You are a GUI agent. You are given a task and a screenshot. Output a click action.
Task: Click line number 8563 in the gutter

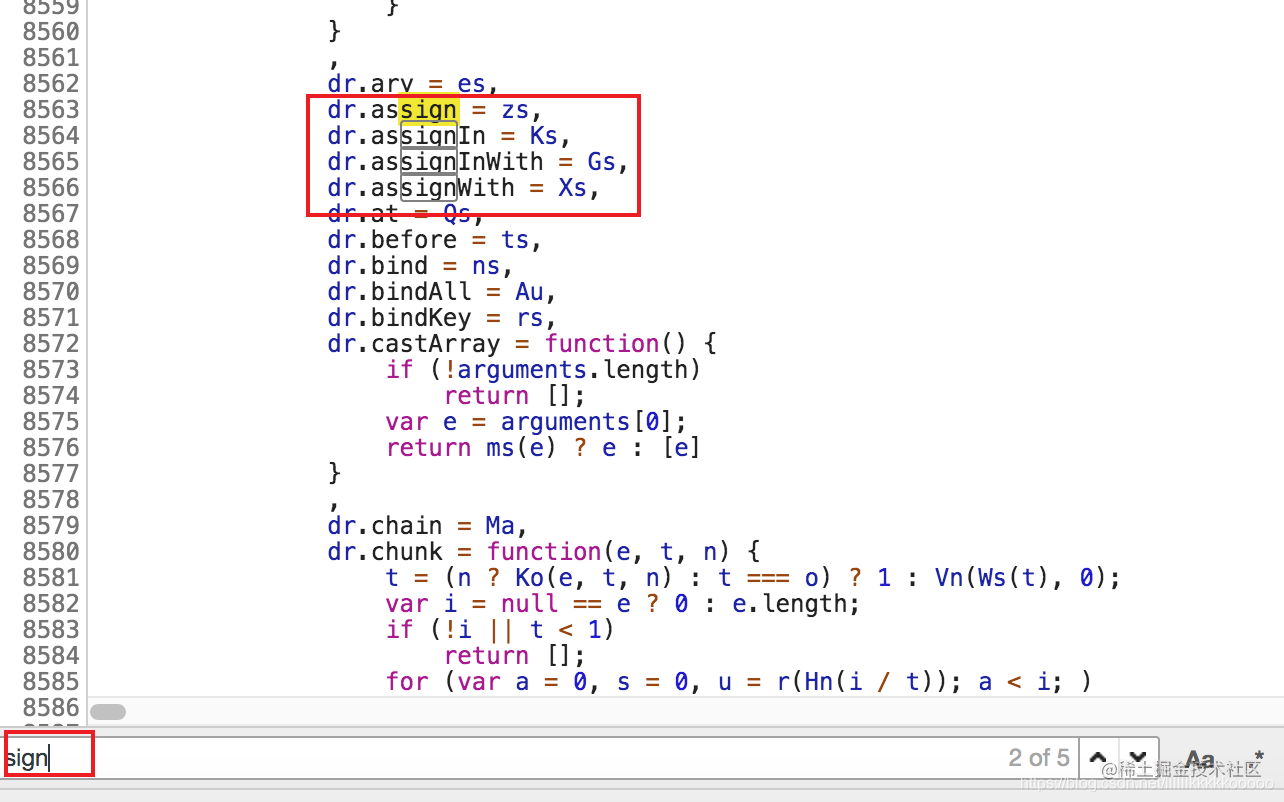(50, 110)
